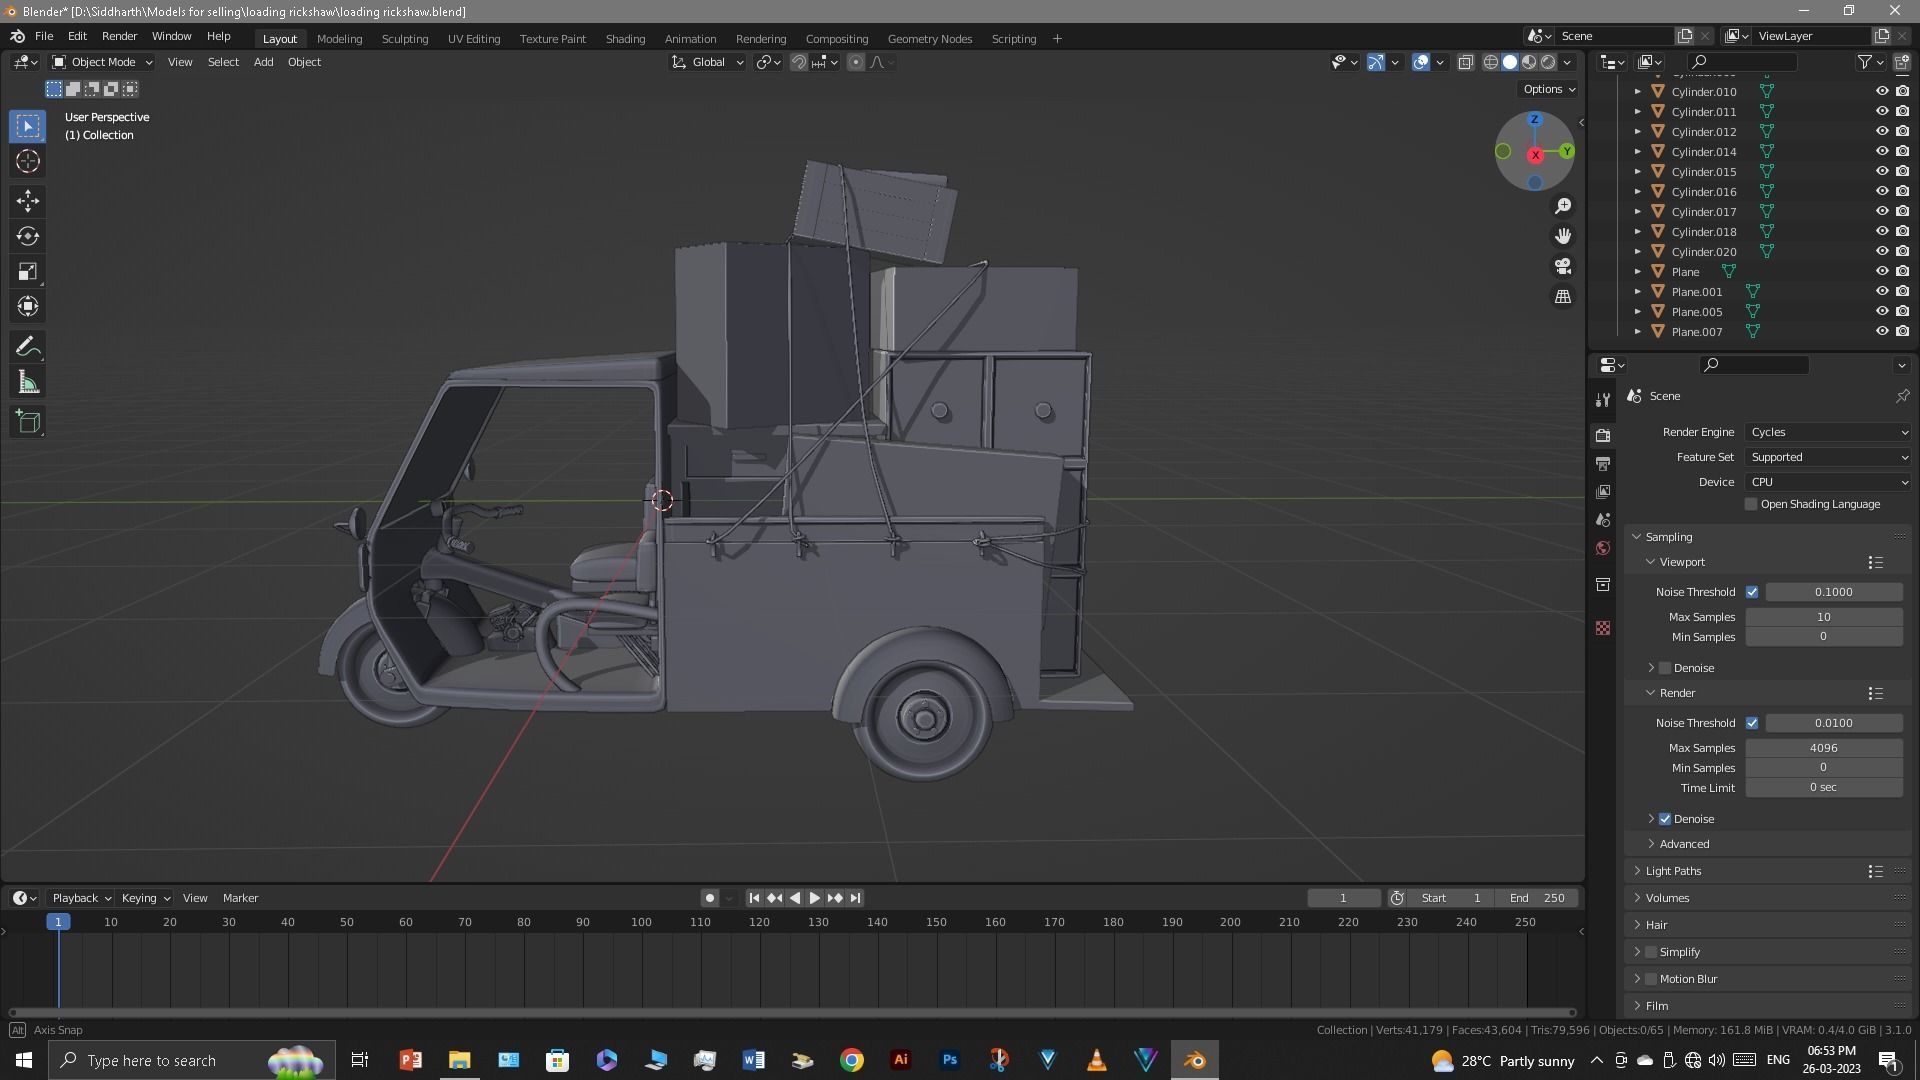Enable Viewport Denoise checkbox
Image resolution: width=1920 pixels, height=1080 pixels.
tap(1665, 668)
